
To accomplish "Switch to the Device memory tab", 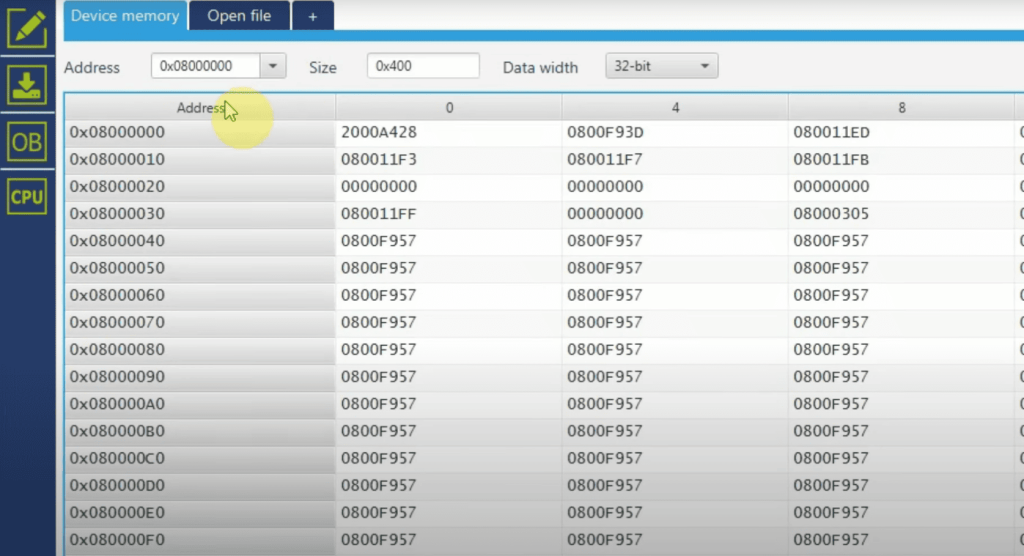I will click(x=125, y=16).
